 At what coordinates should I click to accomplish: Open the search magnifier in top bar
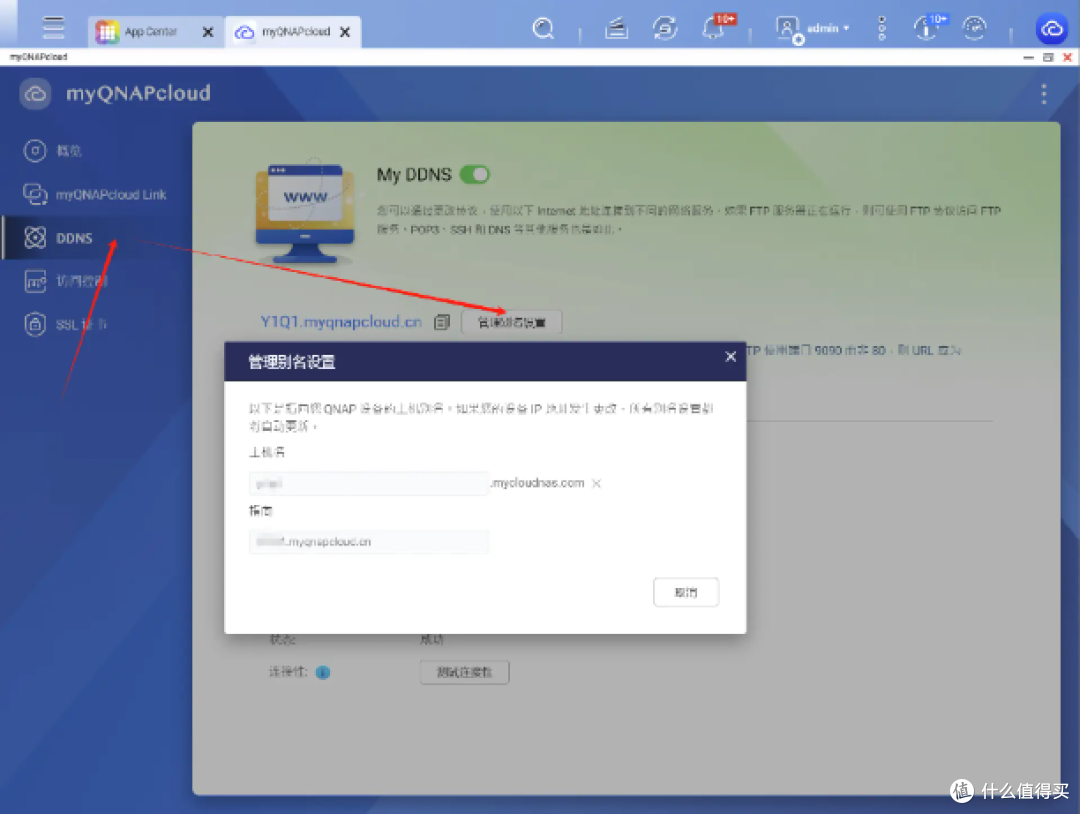coord(543,28)
